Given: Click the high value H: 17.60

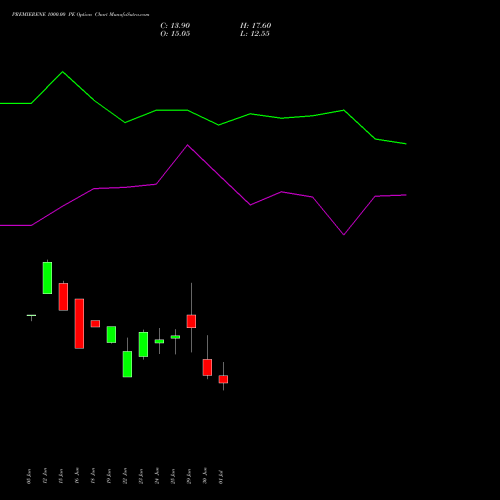Looking at the screenshot, I should click(x=255, y=26).
